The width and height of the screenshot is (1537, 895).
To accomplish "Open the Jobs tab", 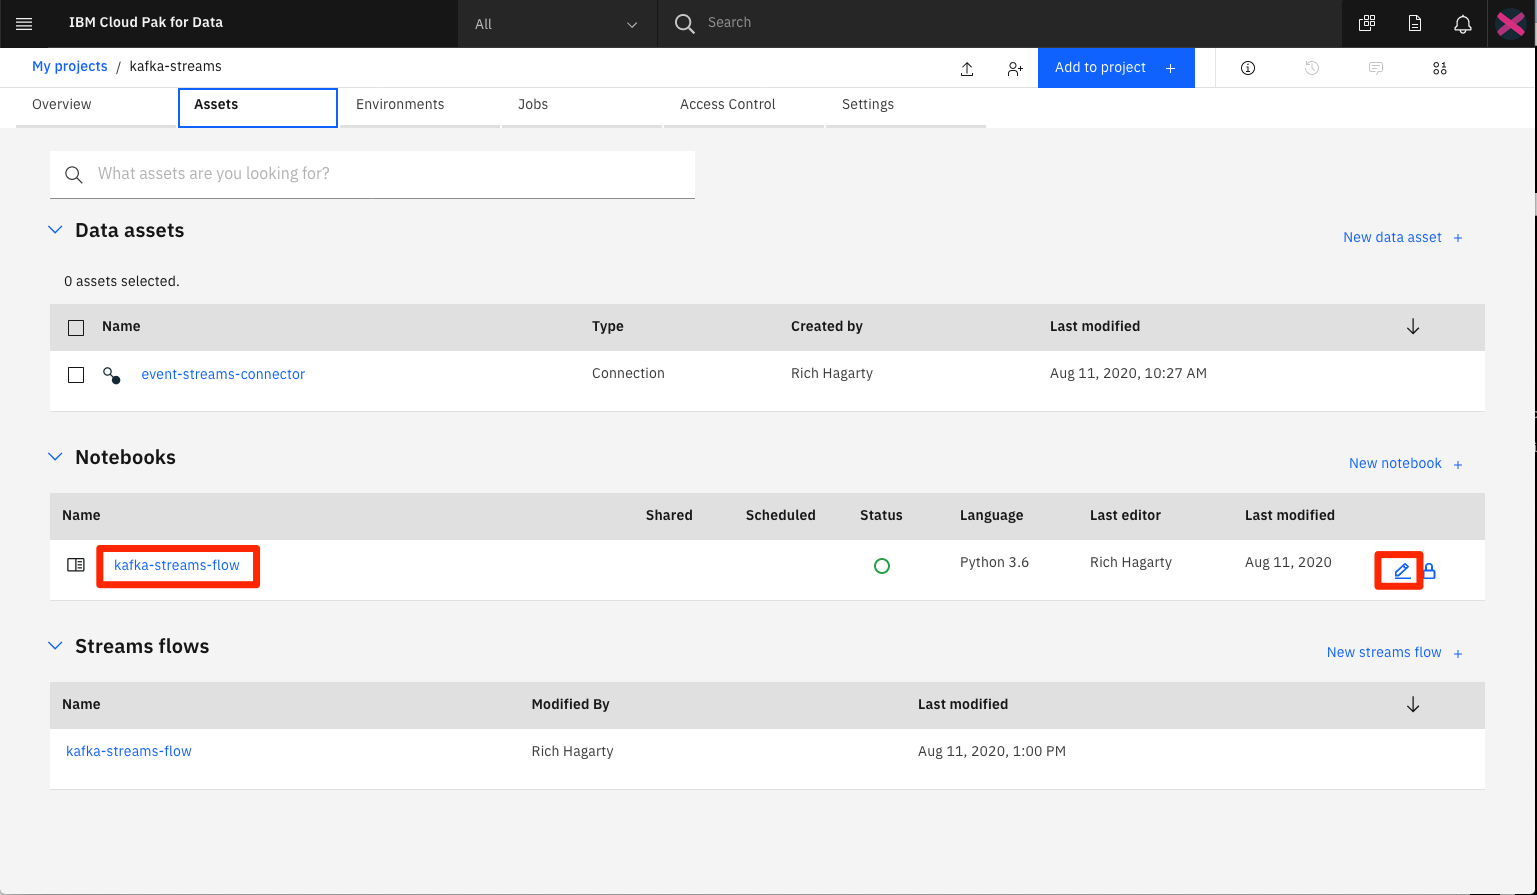I will pos(582,105).
